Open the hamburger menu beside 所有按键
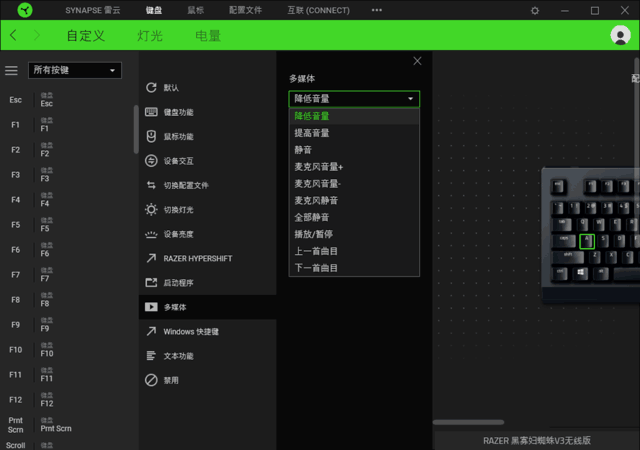This screenshot has height=450, width=640. [11, 71]
